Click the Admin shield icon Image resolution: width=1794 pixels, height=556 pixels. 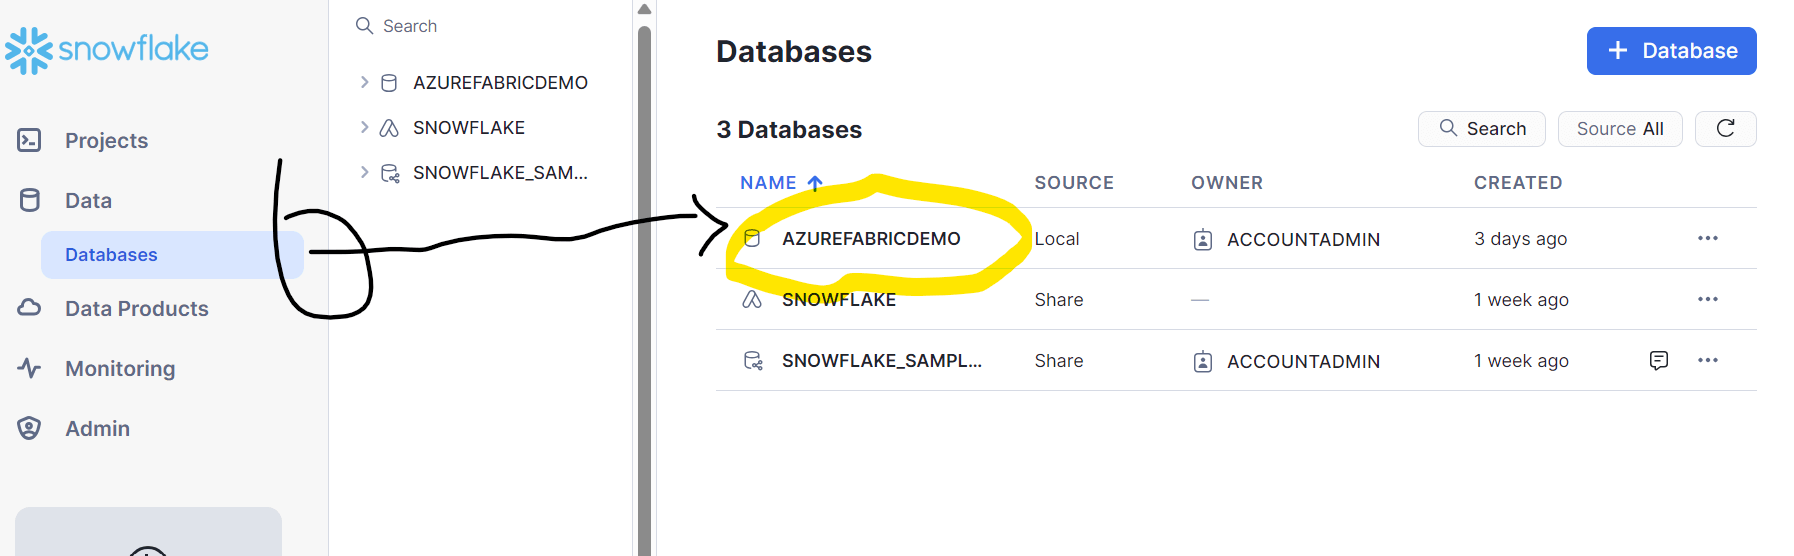pos(29,428)
